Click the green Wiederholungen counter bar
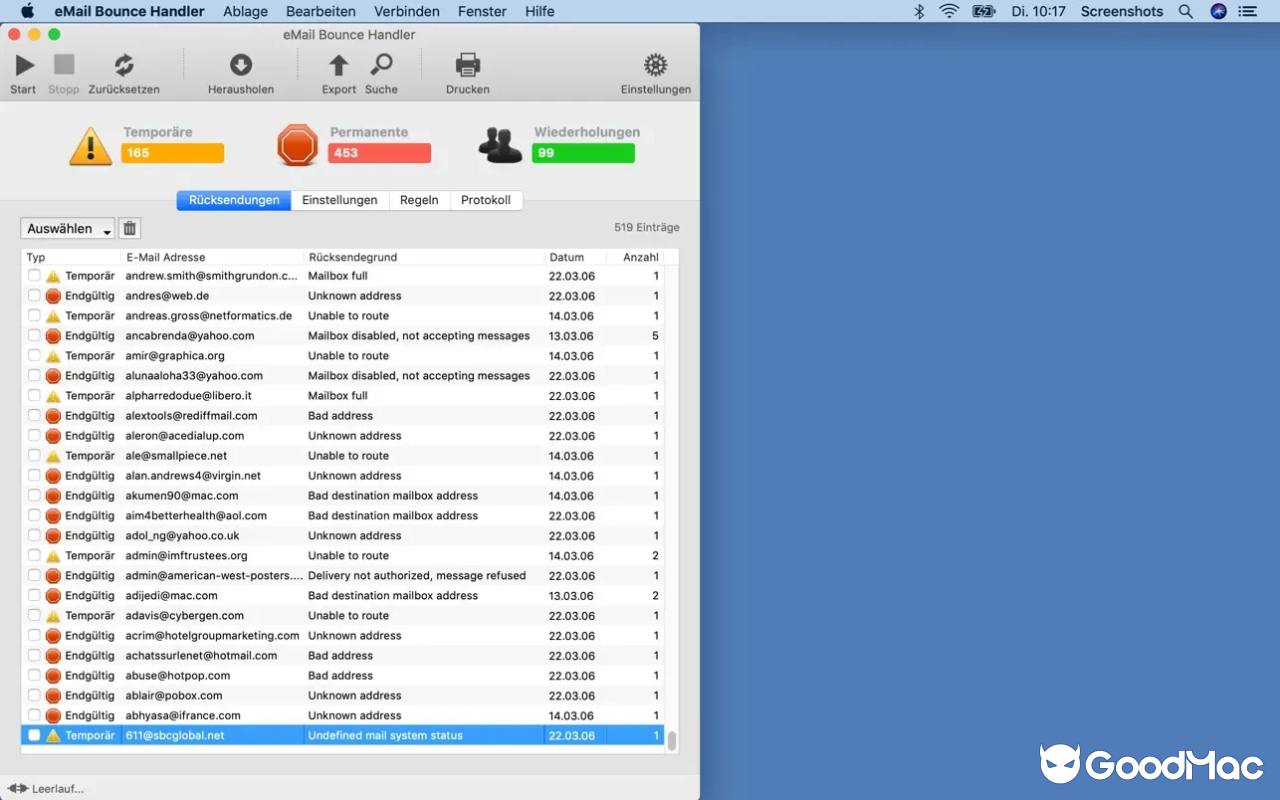The image size is (1280, 800). tap(584, 152)
